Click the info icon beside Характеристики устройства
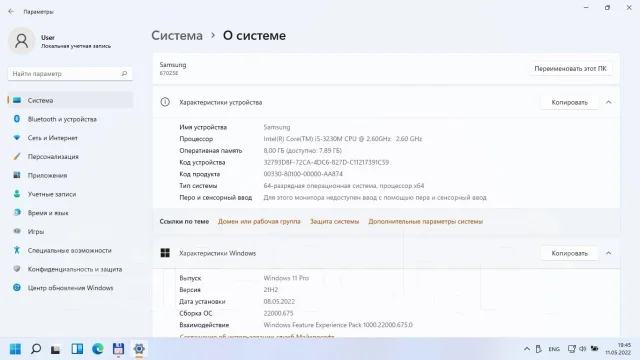Screen dimensions: 640x360 pos(165,102)
